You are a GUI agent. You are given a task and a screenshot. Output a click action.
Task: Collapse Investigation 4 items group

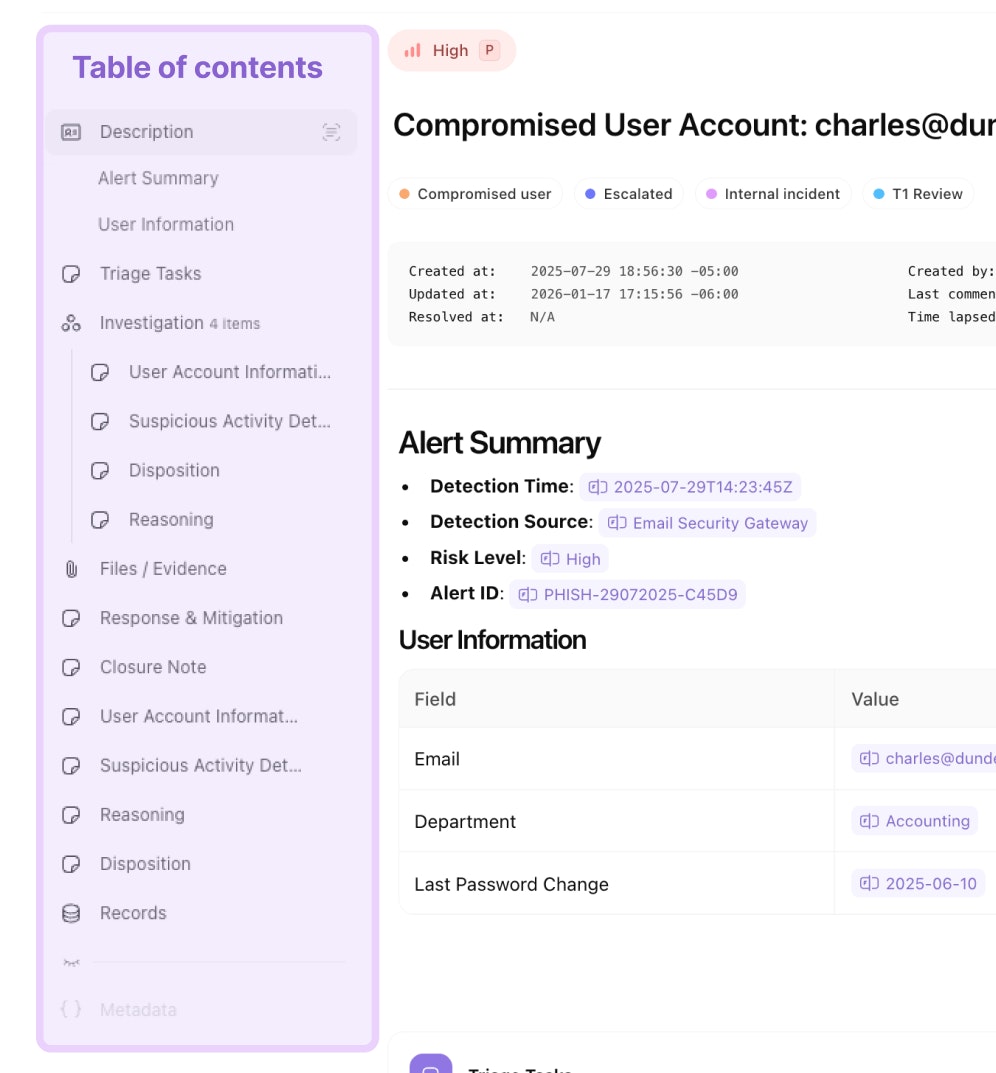[180, 323]
